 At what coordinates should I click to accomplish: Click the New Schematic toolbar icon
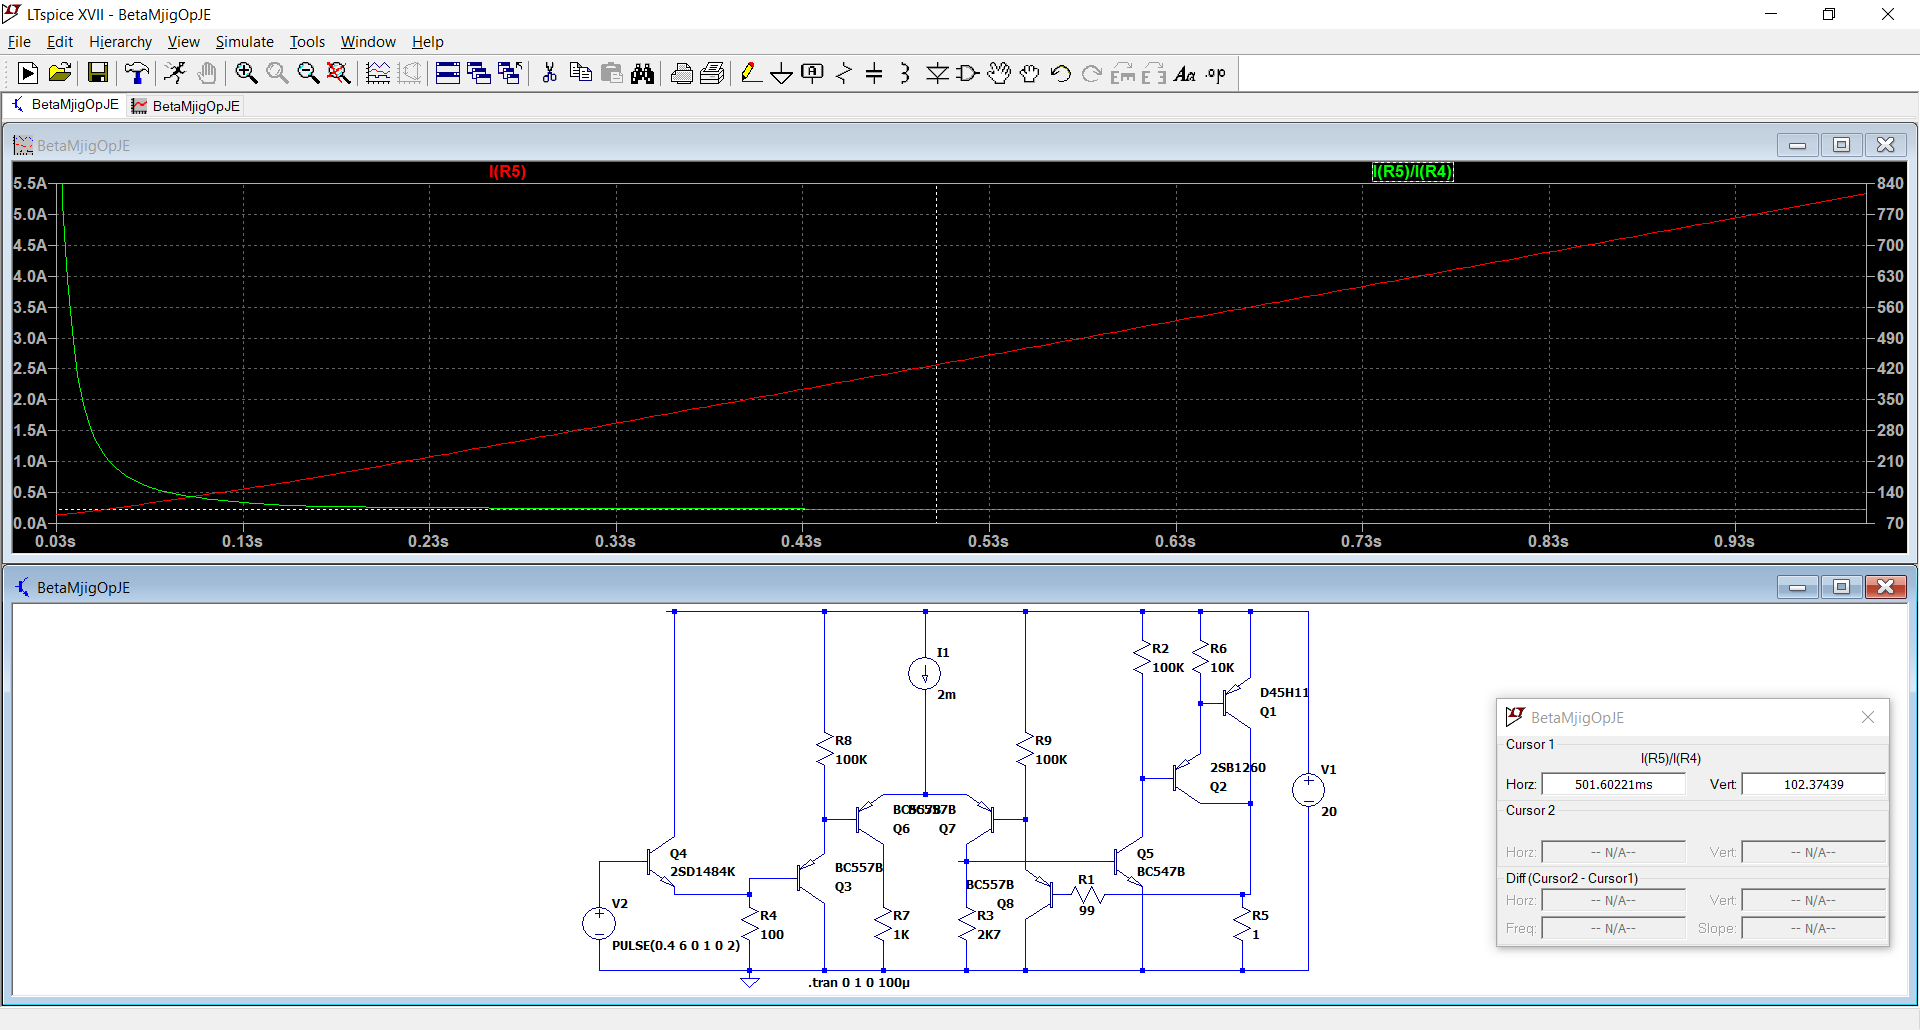[x=28, y=73]
